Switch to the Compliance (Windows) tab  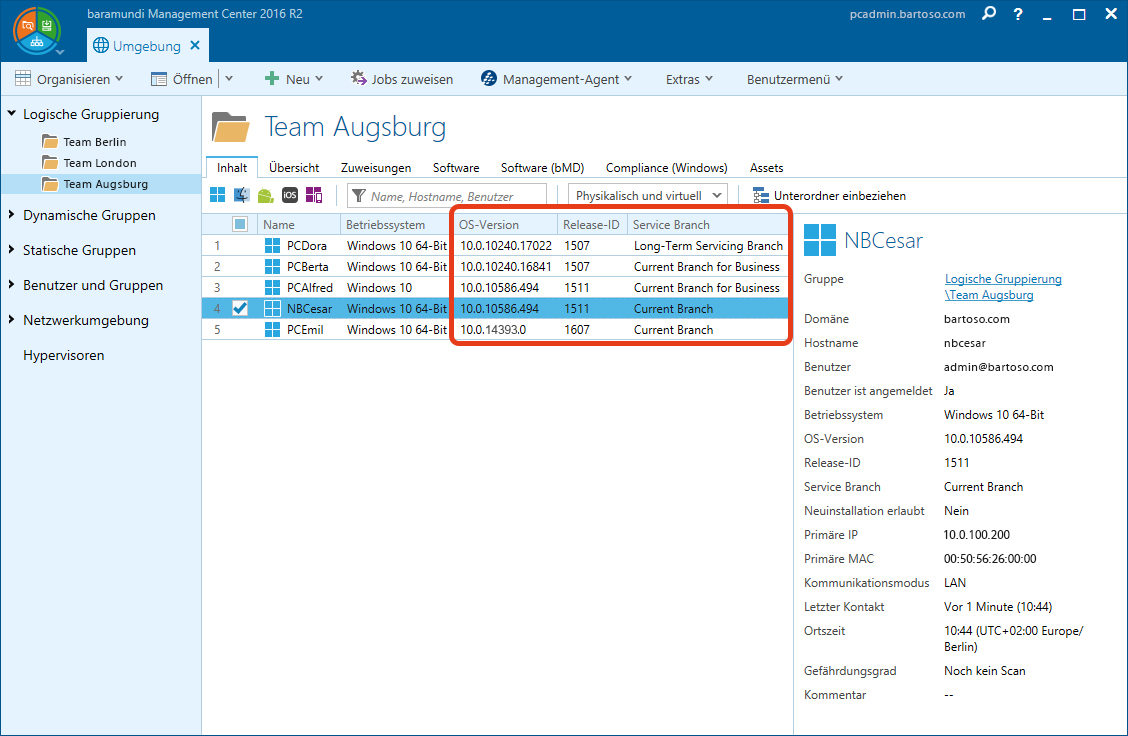coord(667,168)
